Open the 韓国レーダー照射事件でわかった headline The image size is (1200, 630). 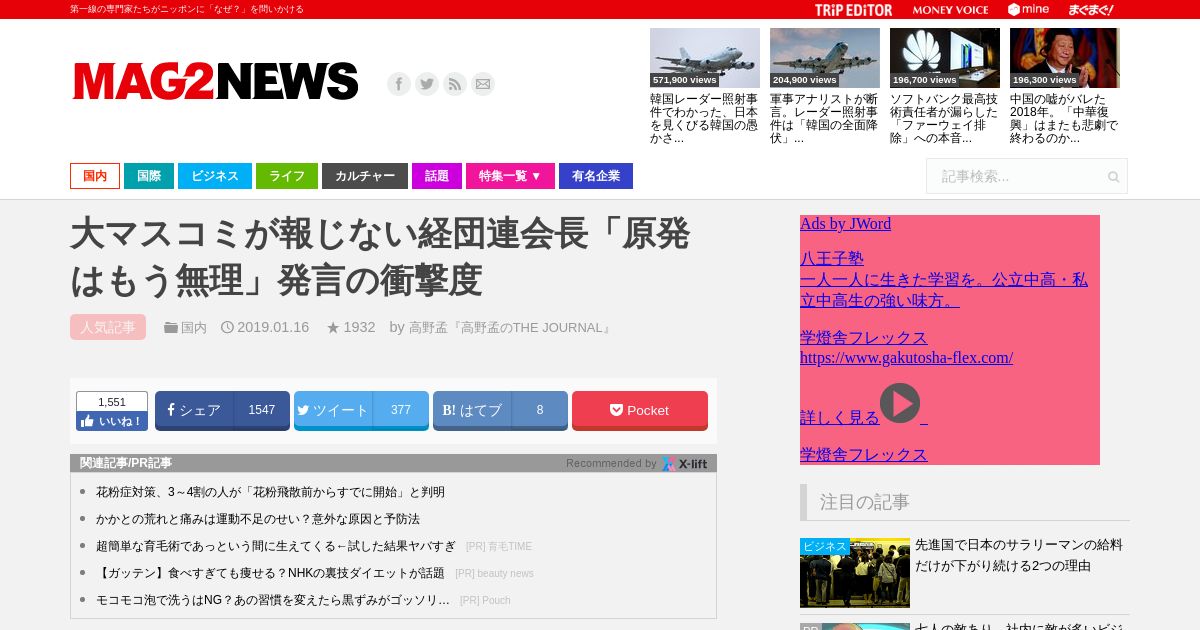click(704, 119)
